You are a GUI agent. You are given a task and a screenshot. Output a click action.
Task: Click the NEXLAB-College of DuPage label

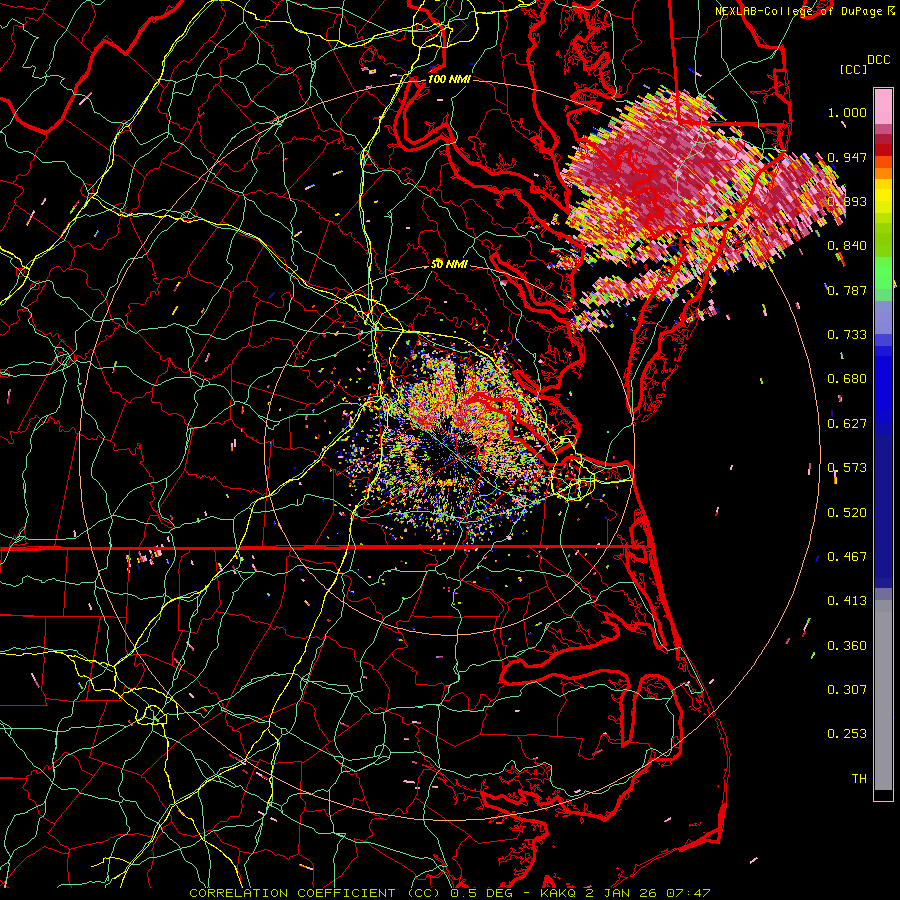click(x=800, y=11)
